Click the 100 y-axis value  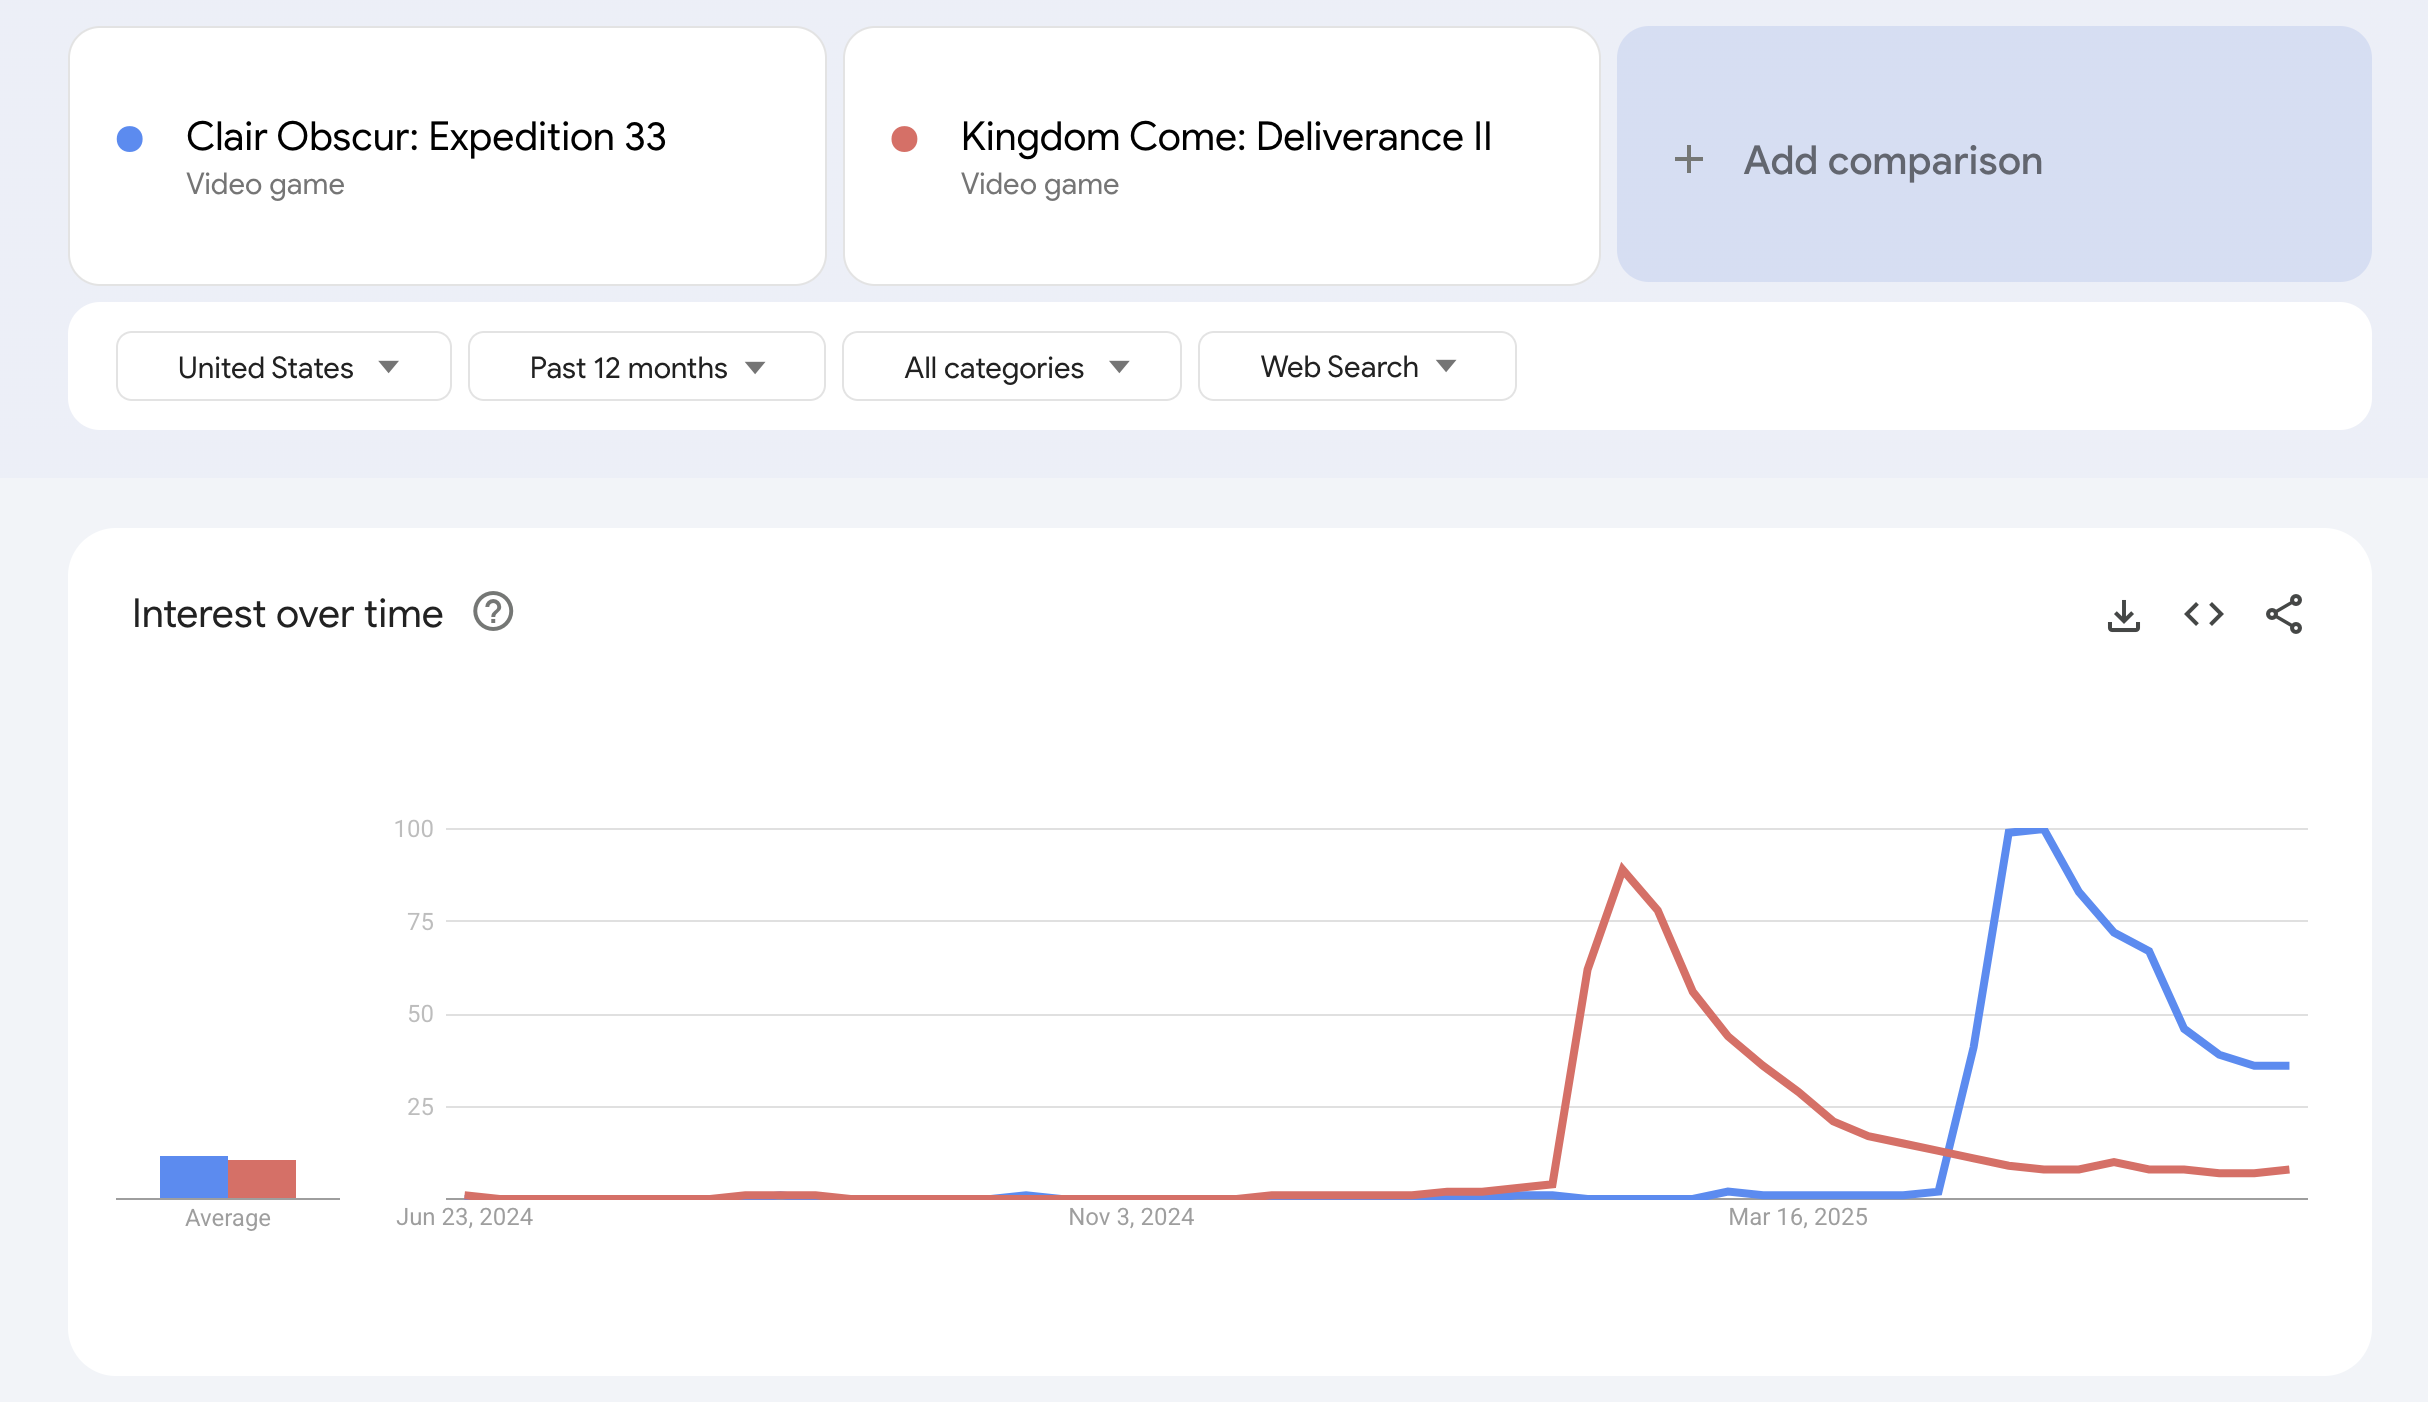(414, 828)
